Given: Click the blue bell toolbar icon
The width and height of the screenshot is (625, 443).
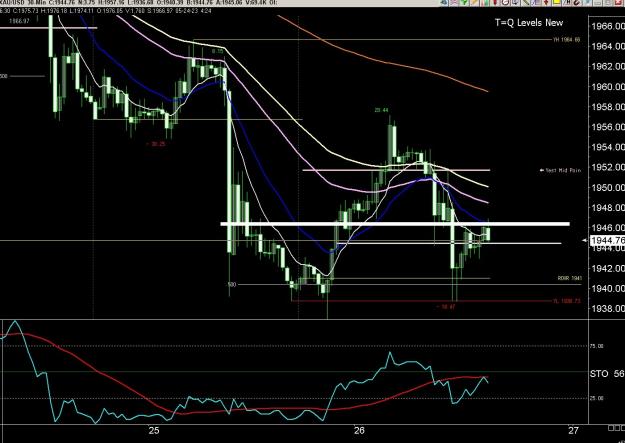Looking at the screenshot, I should point(443,2).
